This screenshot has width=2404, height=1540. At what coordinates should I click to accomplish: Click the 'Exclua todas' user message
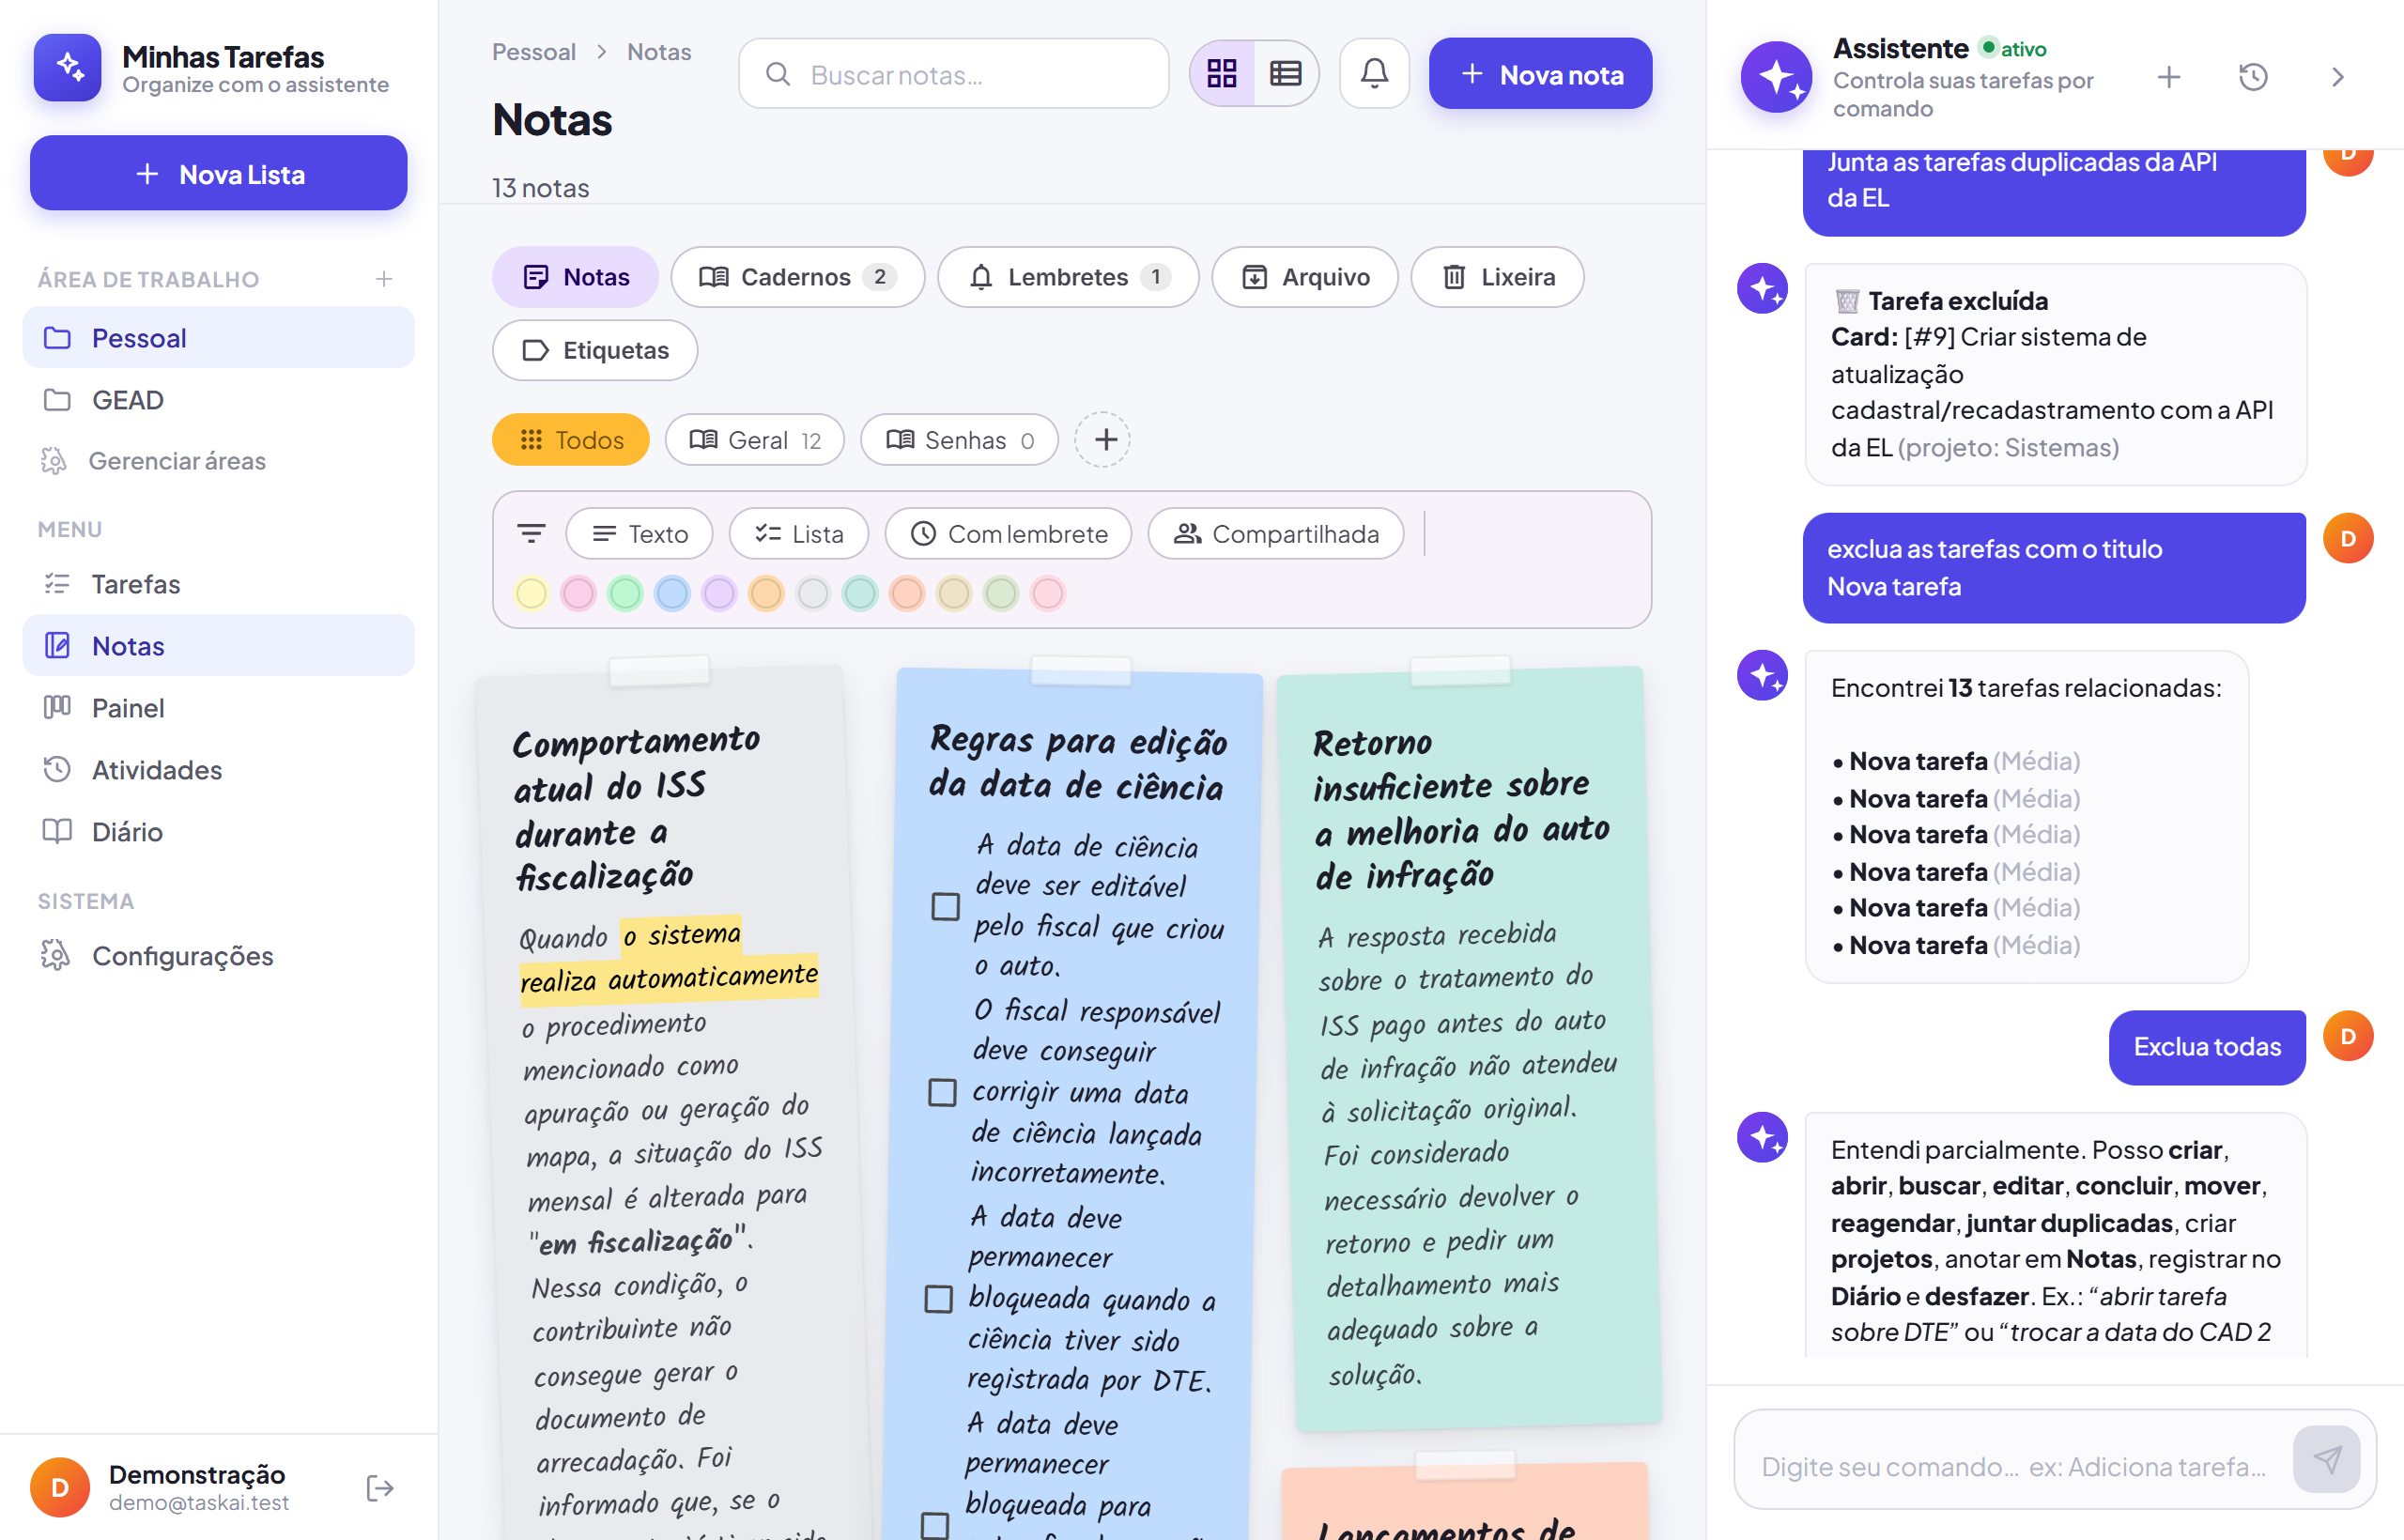[x=2207, y=1047]
